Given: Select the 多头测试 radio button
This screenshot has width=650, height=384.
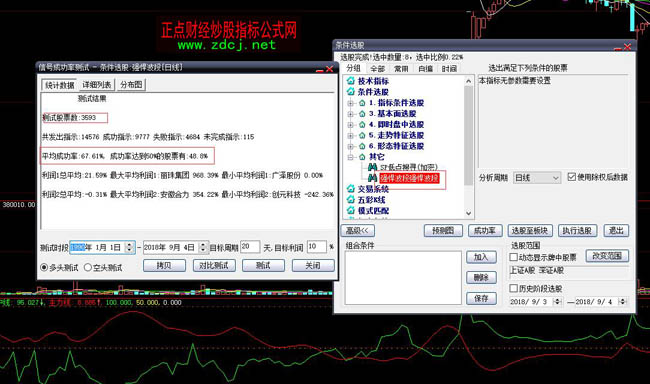Looking at the screenshot, I should click(44, 267).
